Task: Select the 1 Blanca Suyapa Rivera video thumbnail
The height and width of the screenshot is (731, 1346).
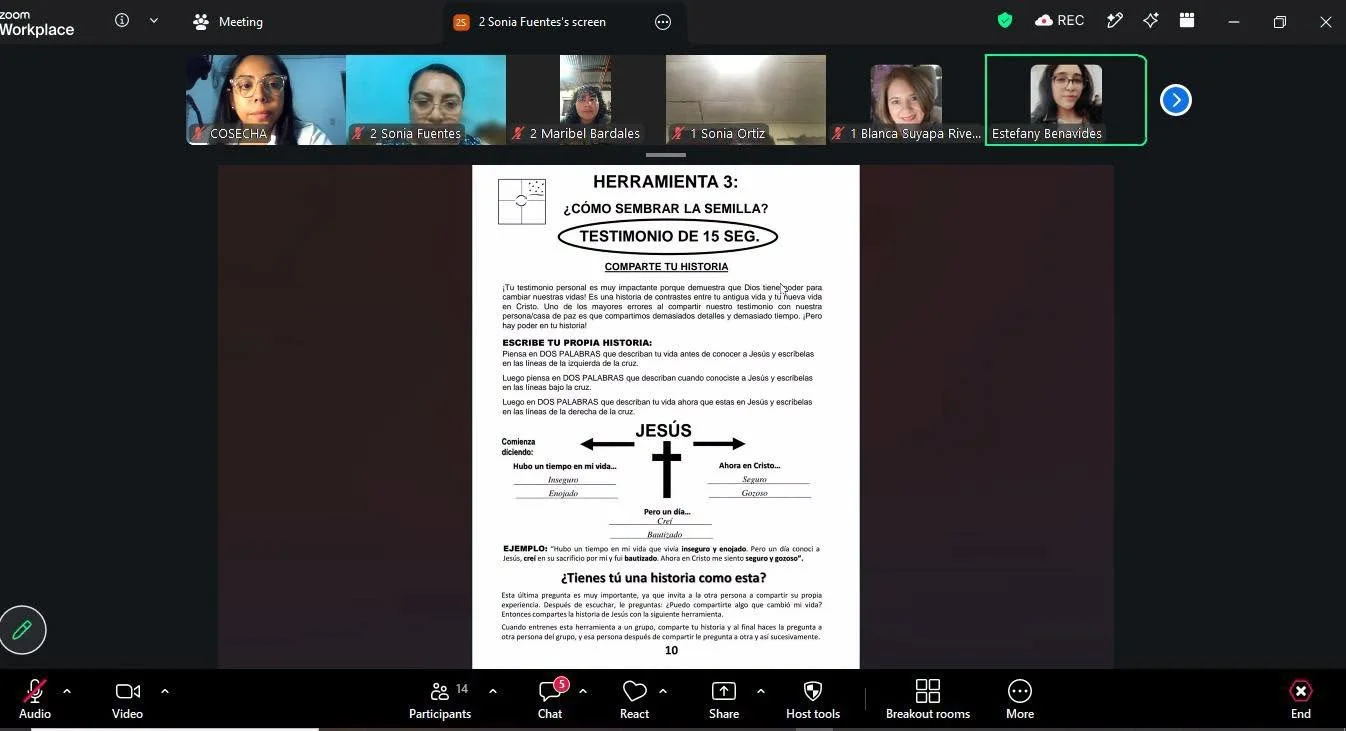Action: pos(906,100)
